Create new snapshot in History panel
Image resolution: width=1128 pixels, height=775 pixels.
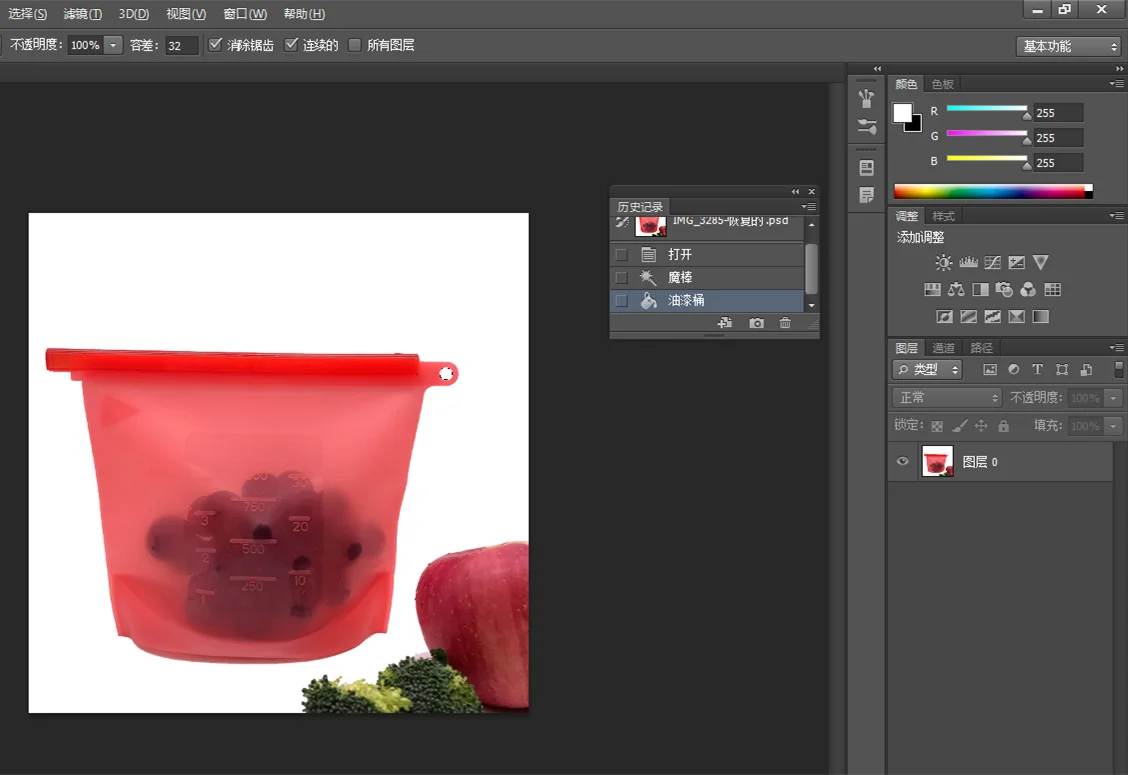click(x=757, y=323)
